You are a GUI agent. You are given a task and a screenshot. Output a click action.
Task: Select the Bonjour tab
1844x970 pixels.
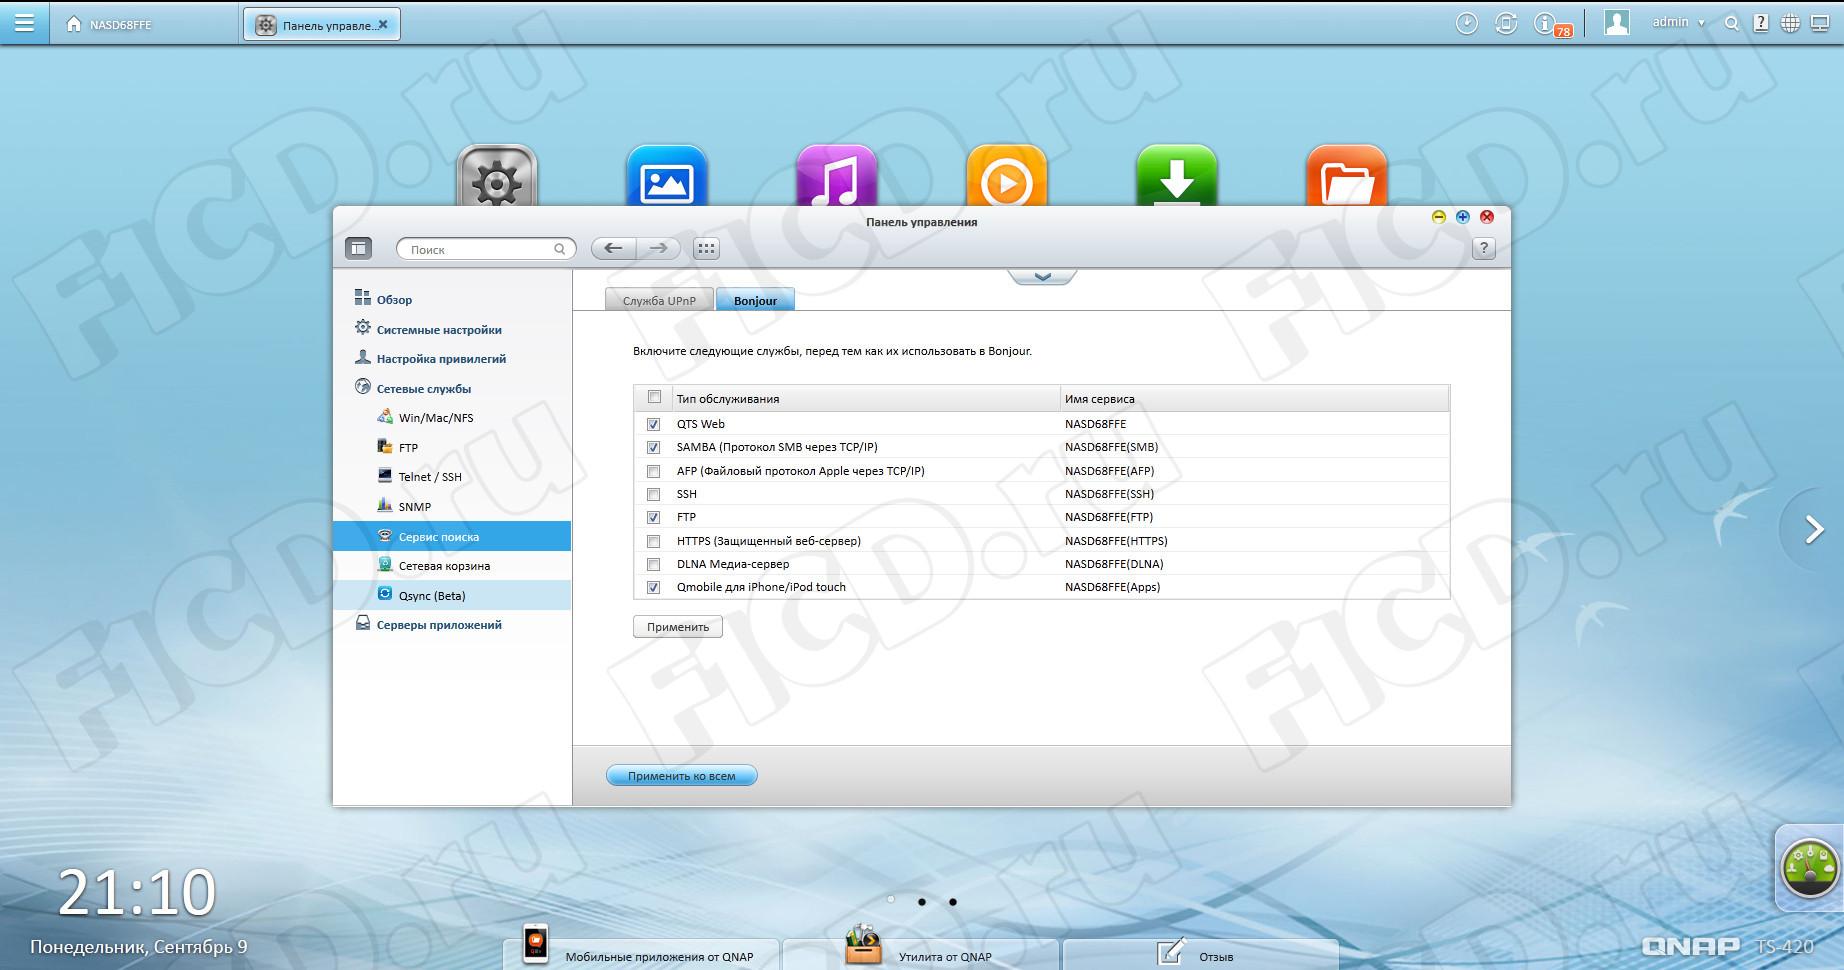pyautogui.click(x=755, y=300)
